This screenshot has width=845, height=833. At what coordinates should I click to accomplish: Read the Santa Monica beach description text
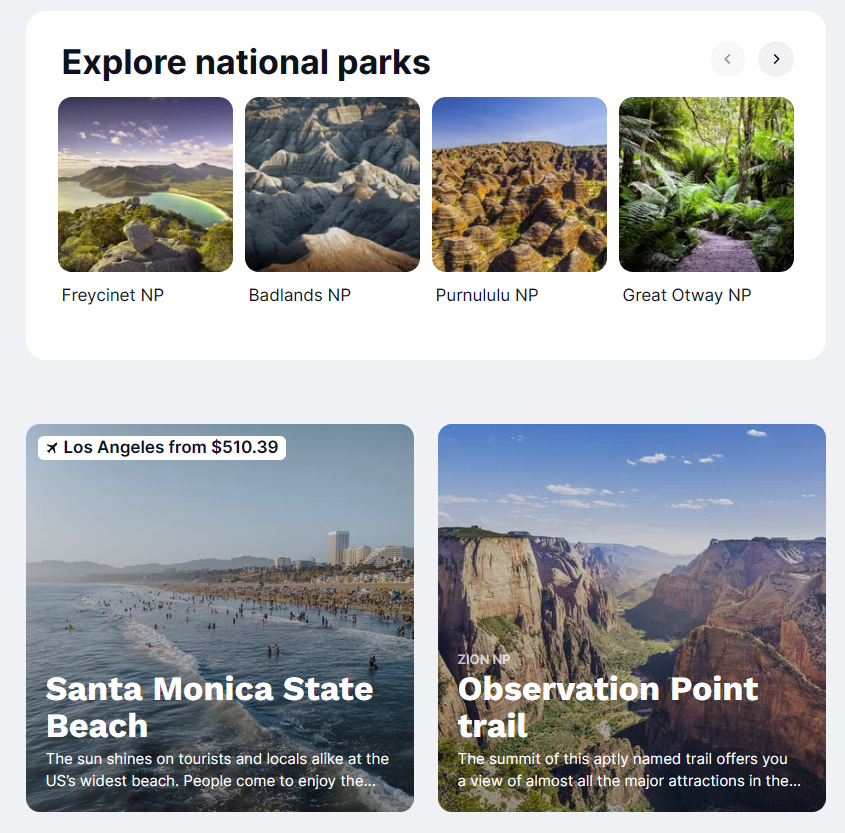click(217, 770)
